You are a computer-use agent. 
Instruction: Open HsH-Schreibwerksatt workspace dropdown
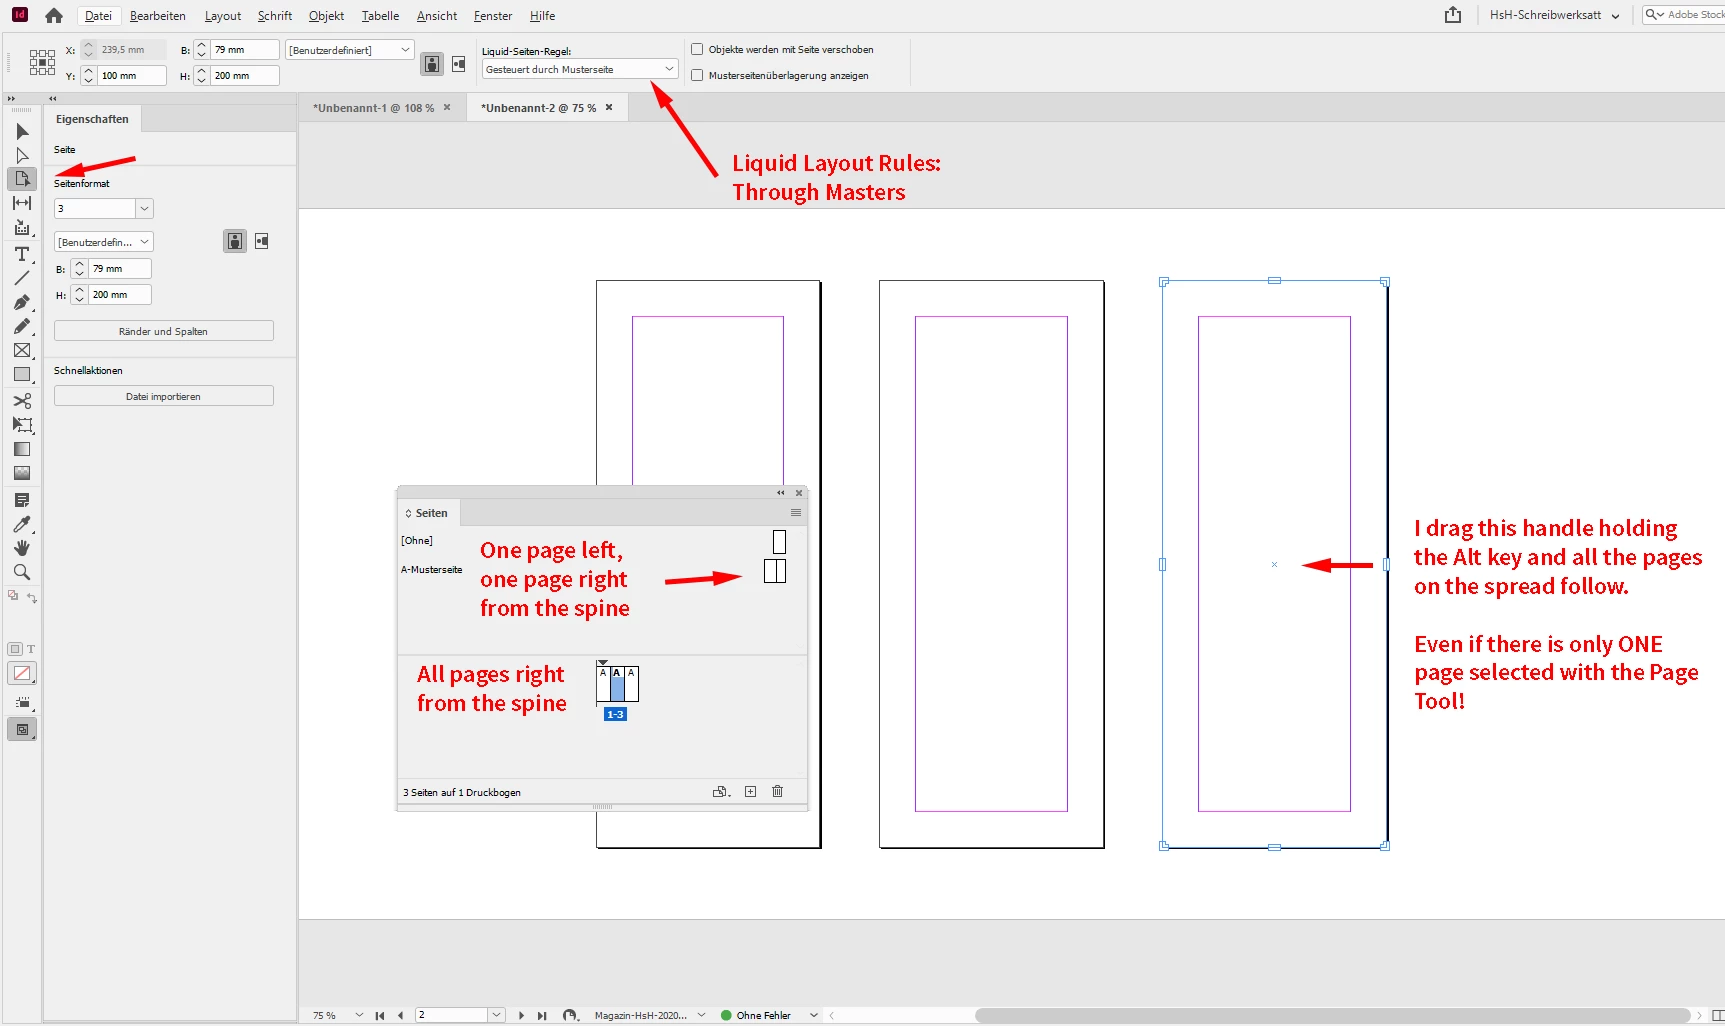click(1554, 15)
